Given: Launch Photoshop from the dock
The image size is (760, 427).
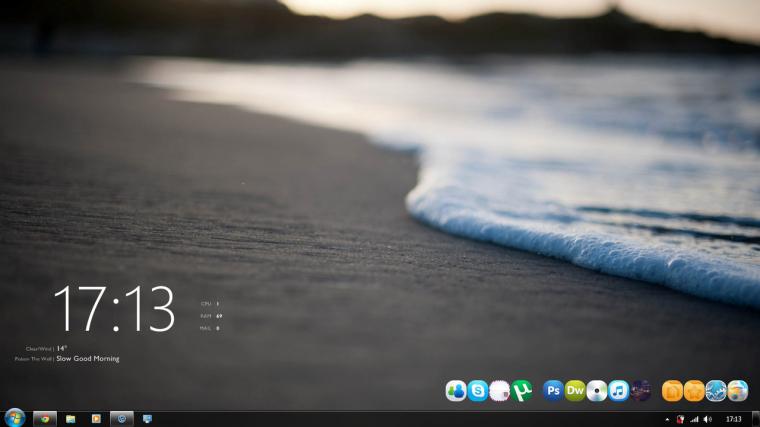Looking at the screenshot, I should pyautogui.click(x=553, y=391).
